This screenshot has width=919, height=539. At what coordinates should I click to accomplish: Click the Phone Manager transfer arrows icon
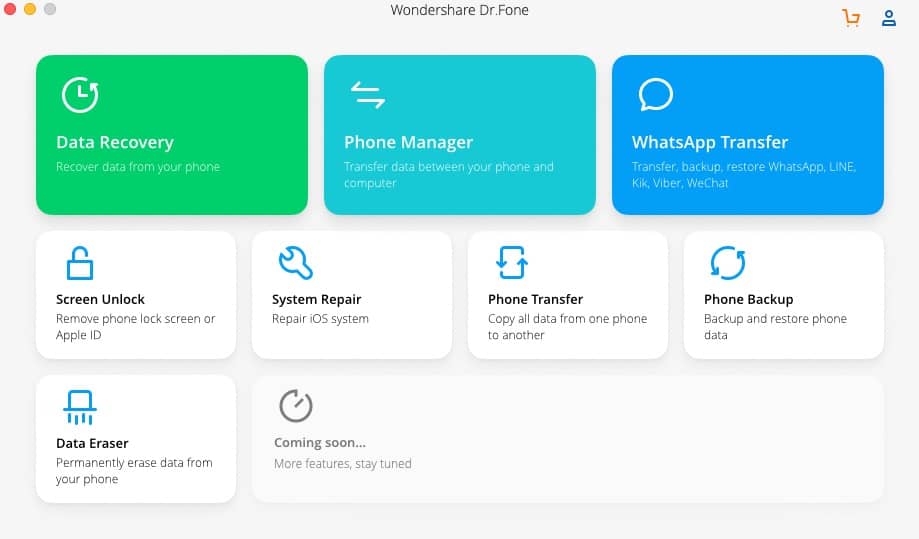pyautogui.click(x=367, y=95)
